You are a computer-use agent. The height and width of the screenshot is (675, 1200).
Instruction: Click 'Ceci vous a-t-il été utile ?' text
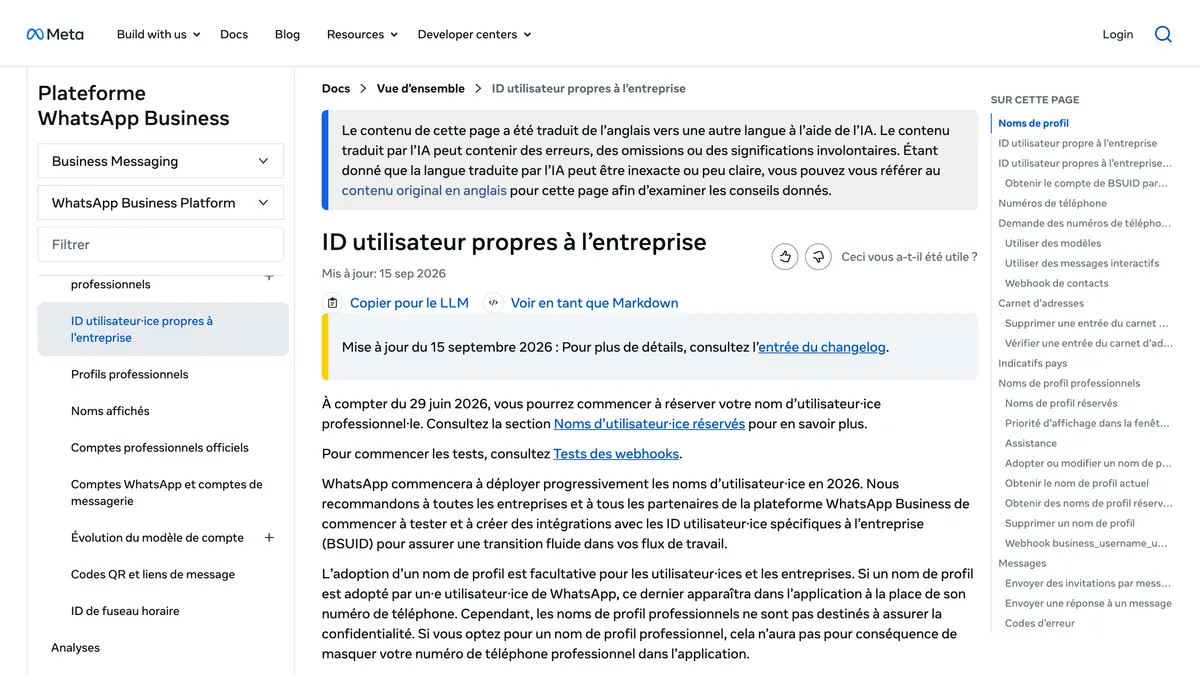(909, 257)
